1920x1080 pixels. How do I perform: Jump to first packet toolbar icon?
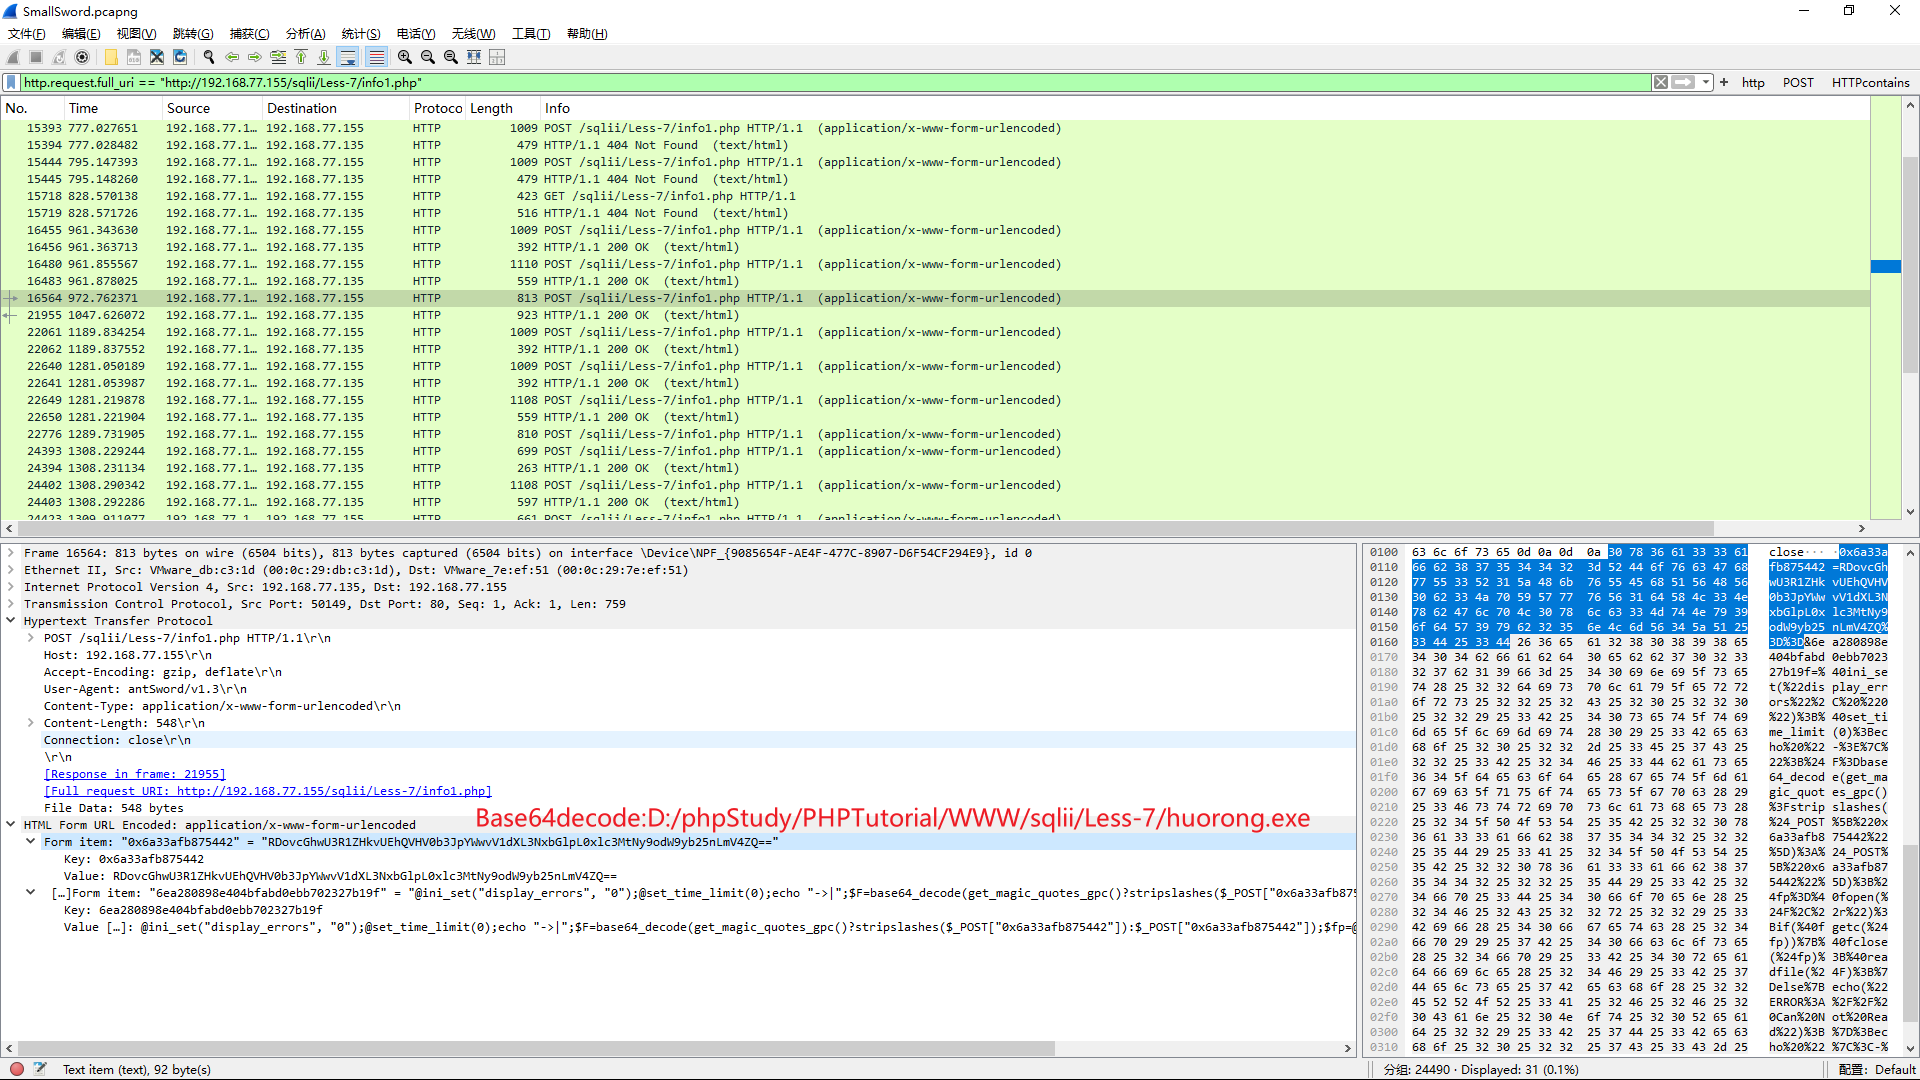point(301,57)
